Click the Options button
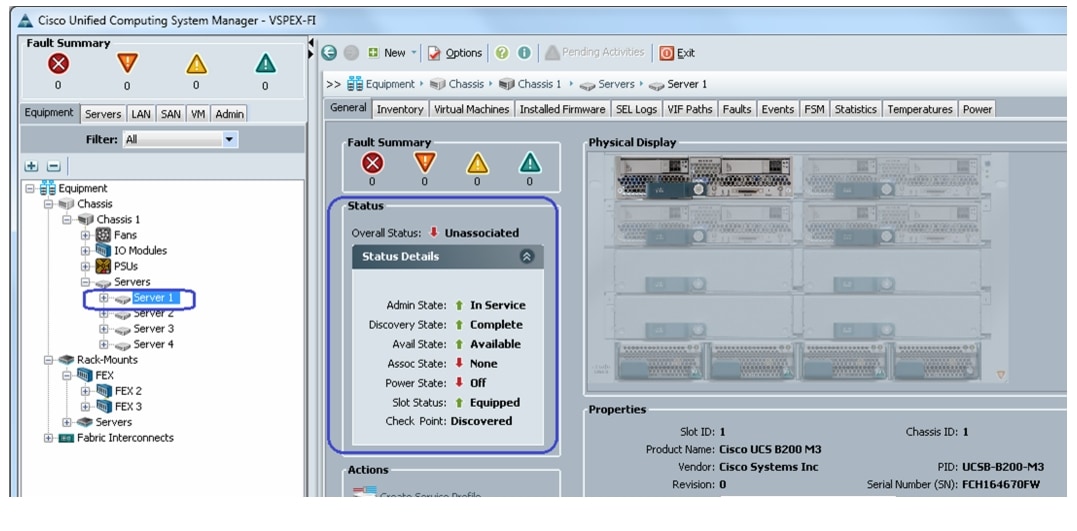The image size is (1077, 531). coord(456,53)
